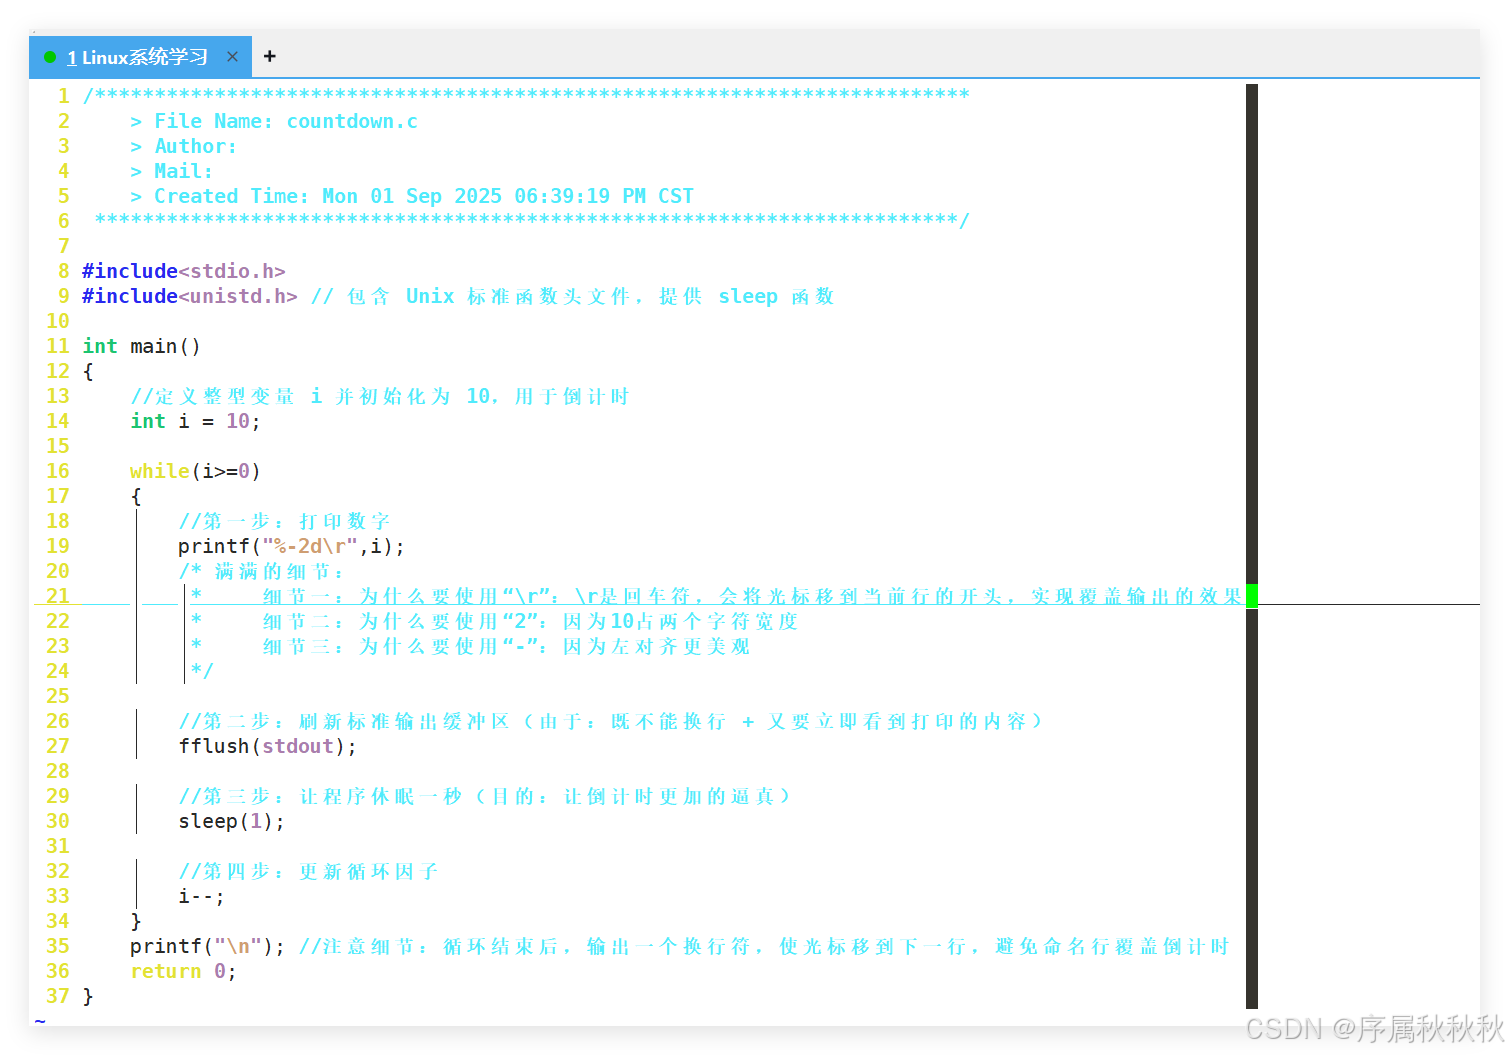Click the 'fflush(stdout);' statement
1509x1055 pixels.
267,746
